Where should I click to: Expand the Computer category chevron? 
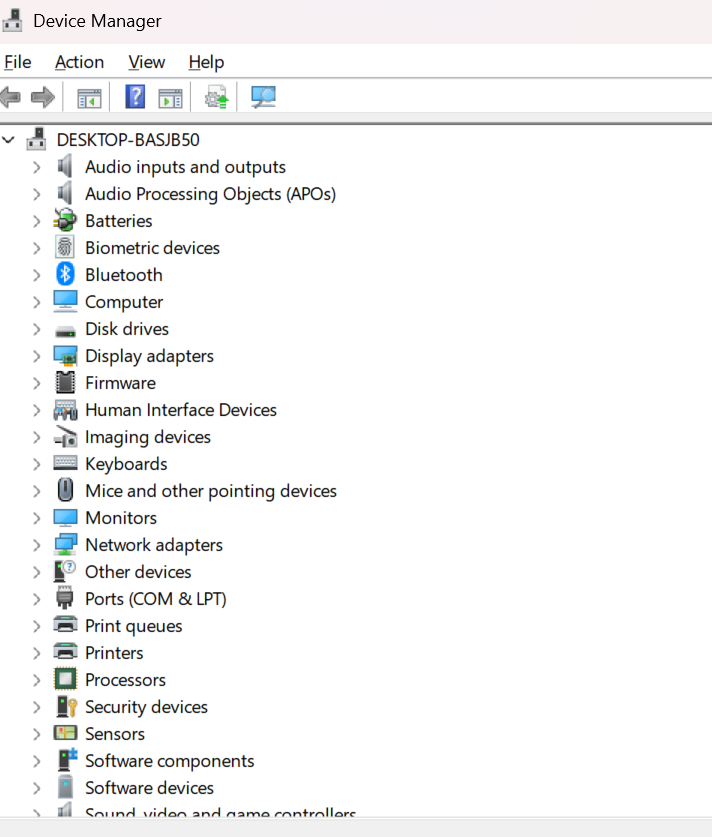(x=36, y=303)
